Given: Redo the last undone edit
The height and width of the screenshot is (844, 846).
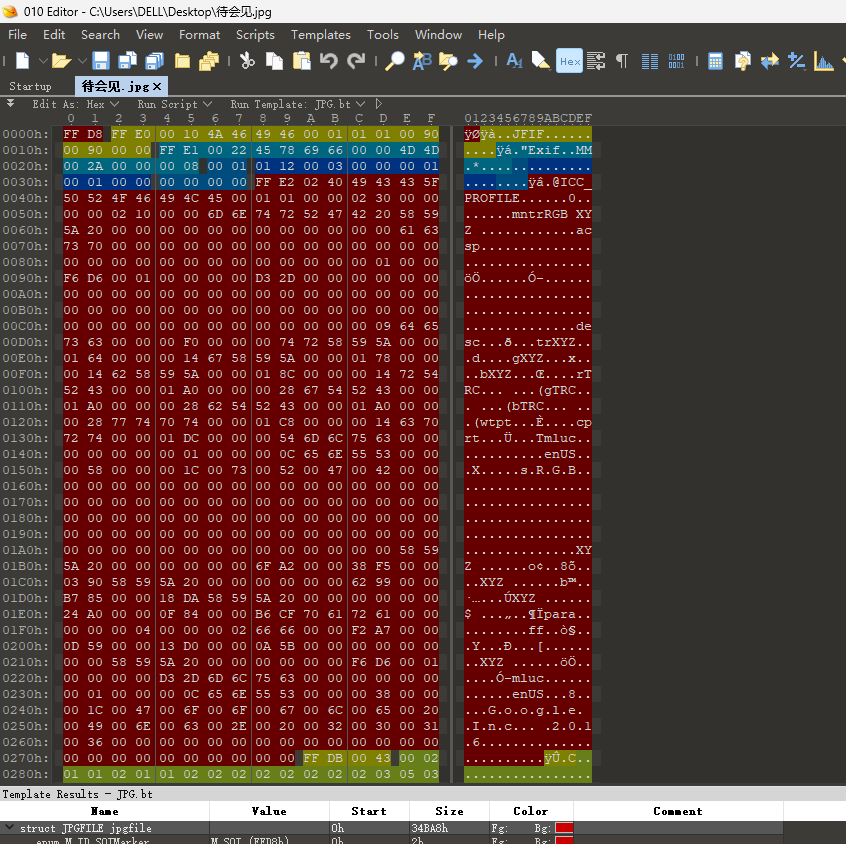Looking at the screenshot, I should [x=356, y=61].
